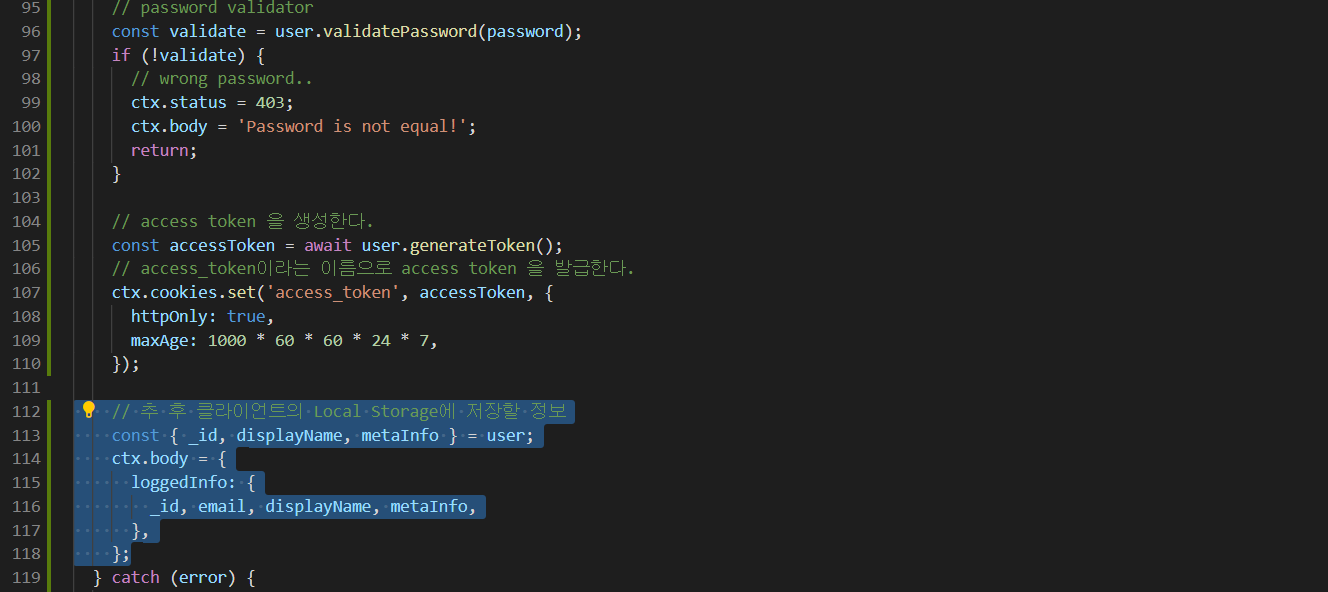The height and width of the screenshot is (592, 1328).
Task: Click ctx.body assignment on line 114
Action: [150, 458]
